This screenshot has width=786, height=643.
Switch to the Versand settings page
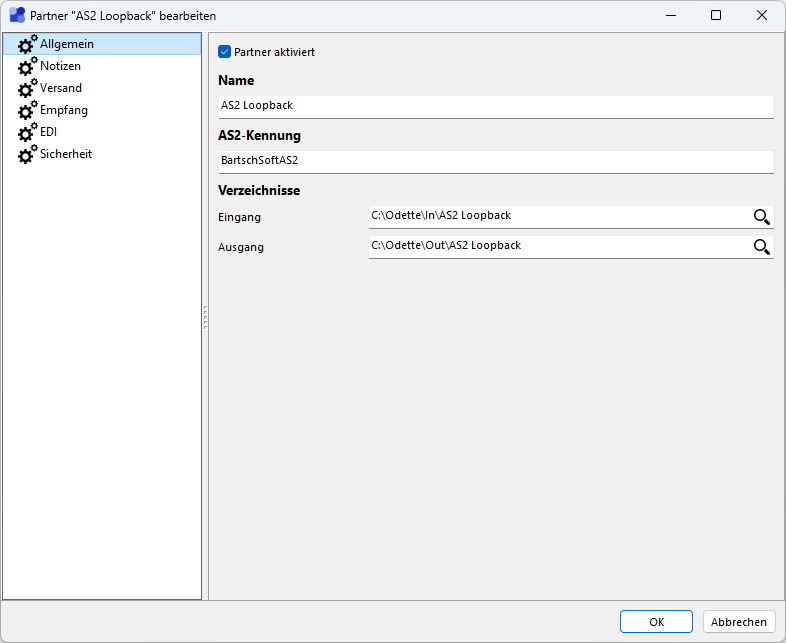pos(61,88)
